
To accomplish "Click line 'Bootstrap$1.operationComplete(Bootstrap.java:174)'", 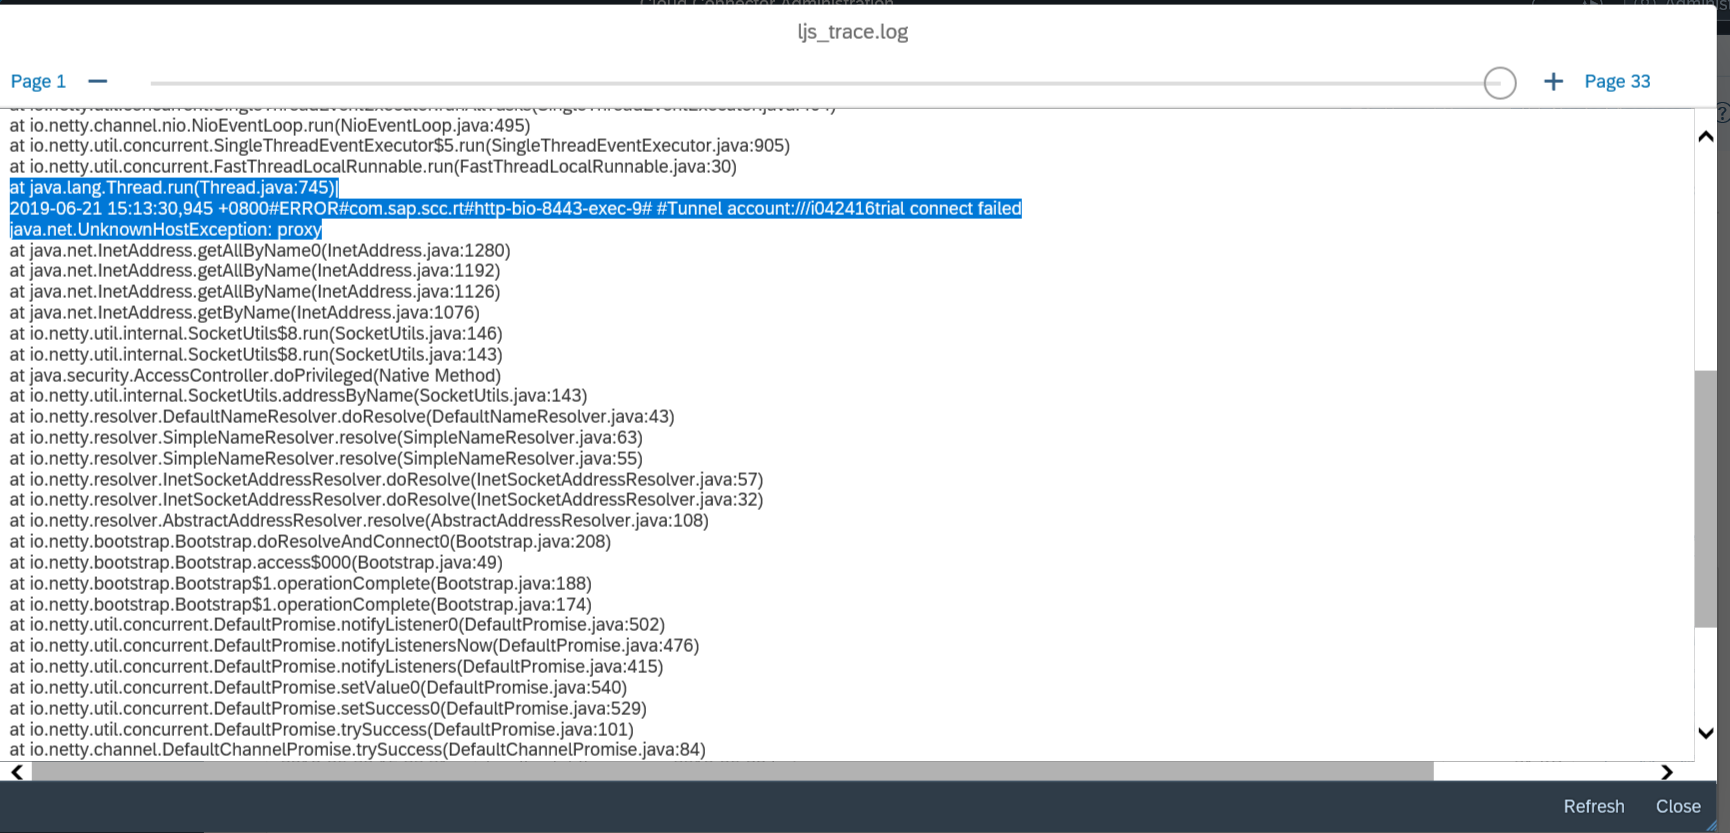I will click(x=301, y=605).
